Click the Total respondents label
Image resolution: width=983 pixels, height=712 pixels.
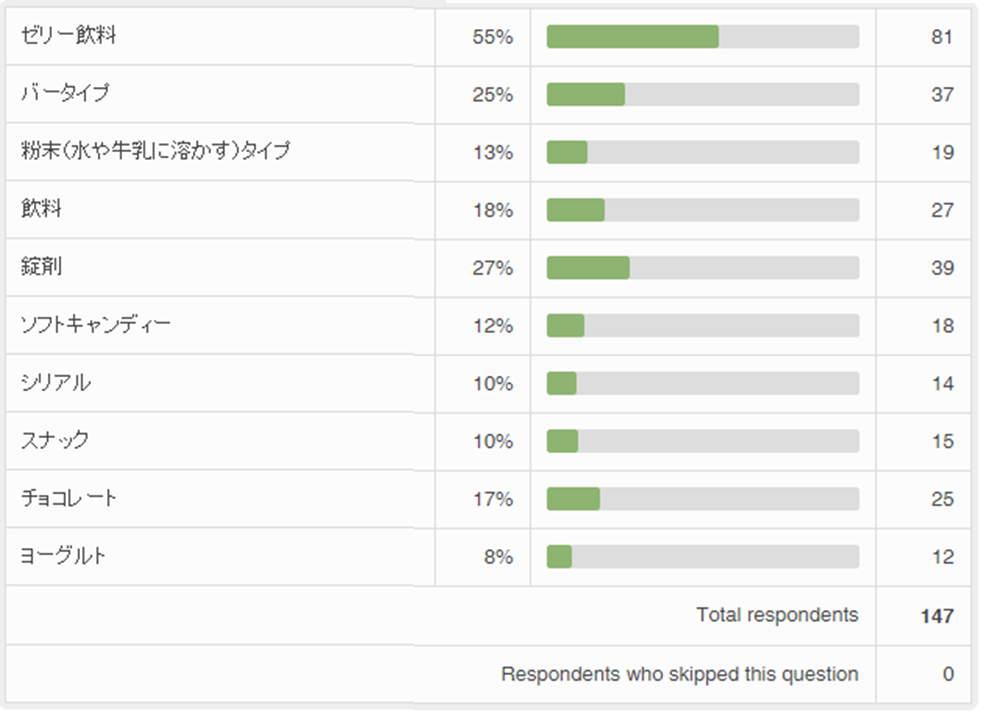click(x=777, y=615)
